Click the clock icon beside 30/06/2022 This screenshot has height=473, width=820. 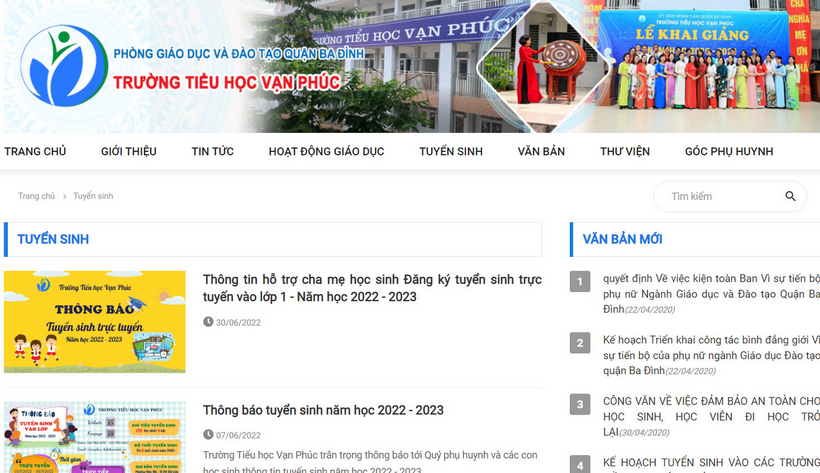tap(208, 322)
